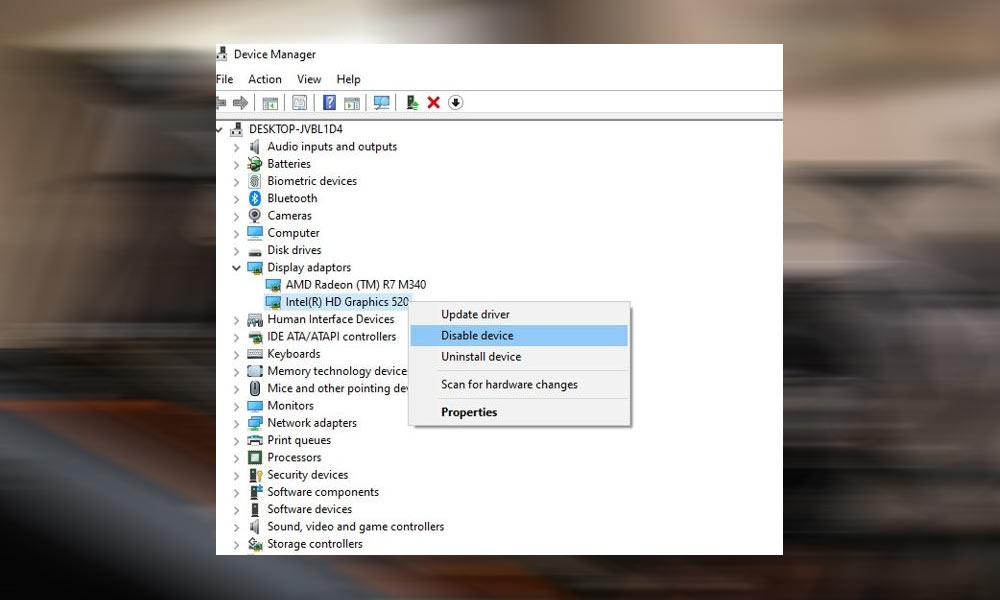Choose Properties from context menu

click(519, 412)
